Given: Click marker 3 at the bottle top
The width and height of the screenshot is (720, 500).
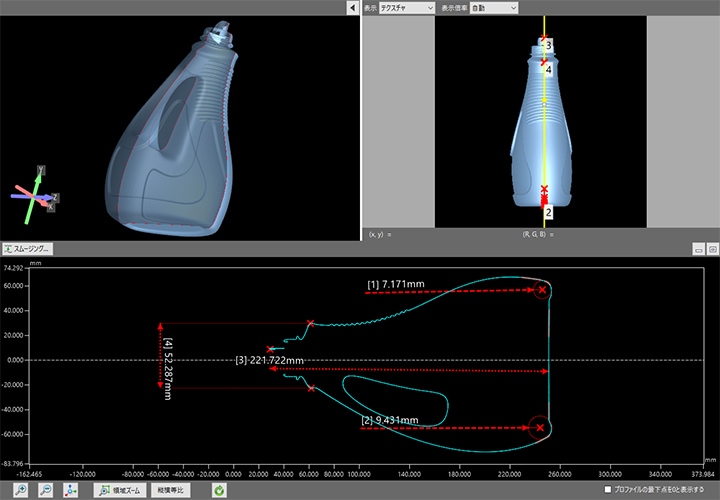Looking at the screenshot, I should coord(547,45).
